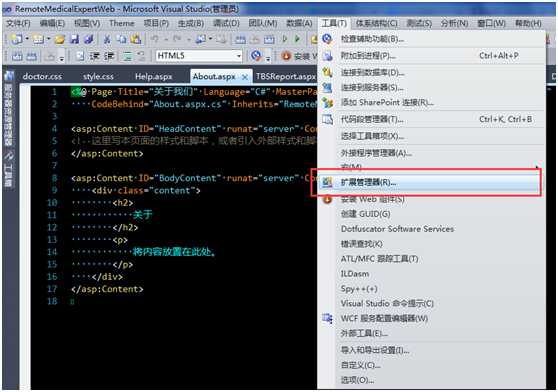Open the 工具(T) menu
This screenshot has height=392, width=558.
coord(333,23)
